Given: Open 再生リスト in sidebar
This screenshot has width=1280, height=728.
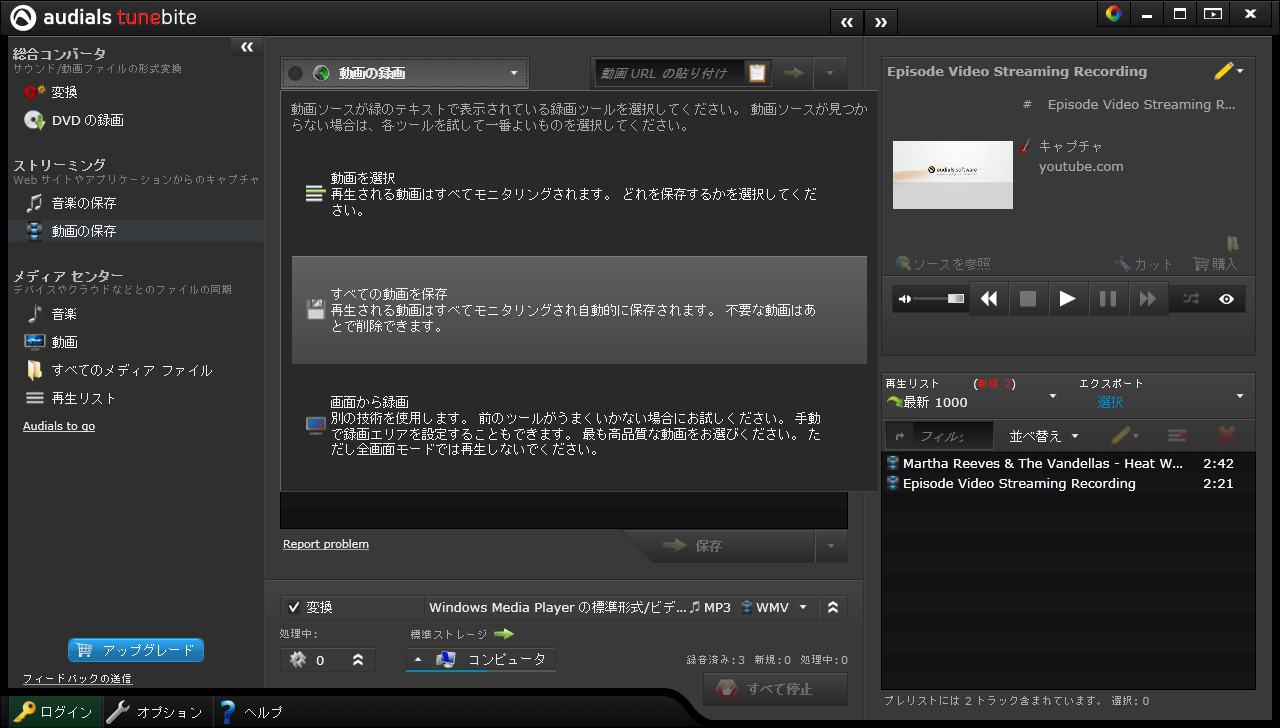Looking at the screenshot, I should [71, 398].
